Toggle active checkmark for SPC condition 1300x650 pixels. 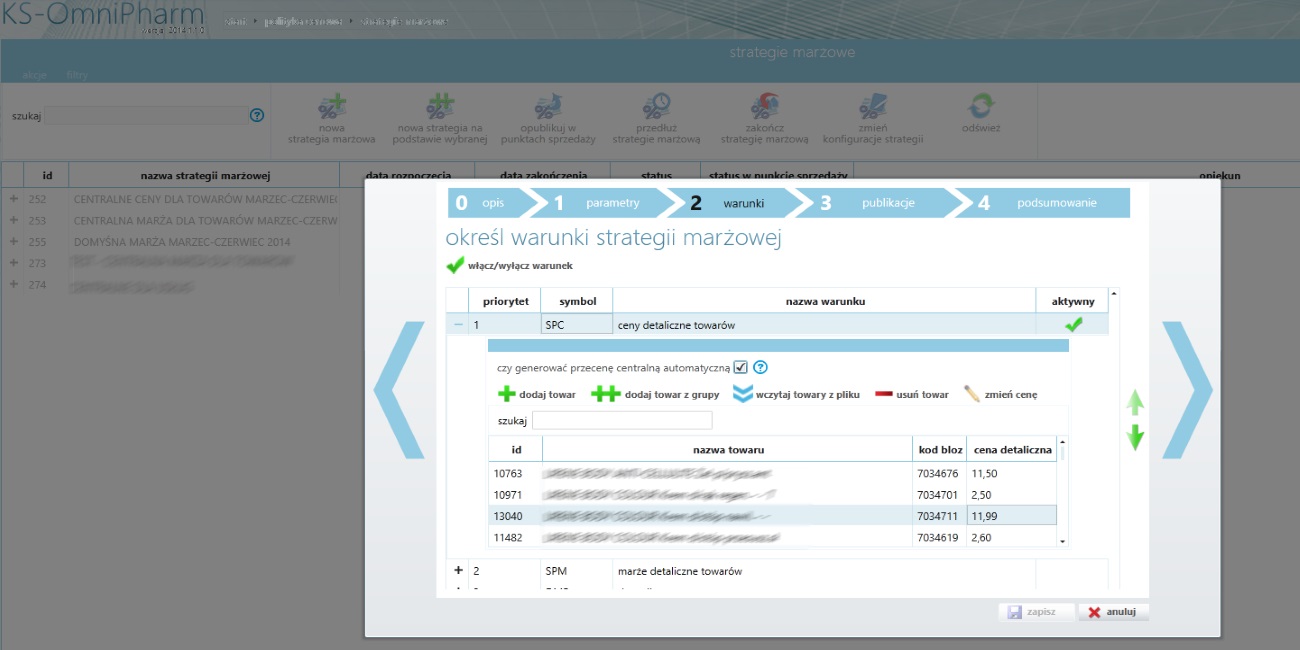[1073, 325]
